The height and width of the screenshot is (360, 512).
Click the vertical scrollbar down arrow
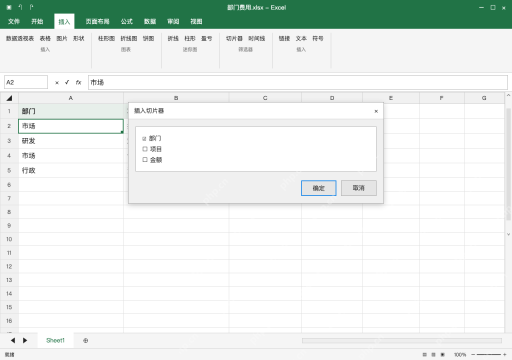coord(508,234)
